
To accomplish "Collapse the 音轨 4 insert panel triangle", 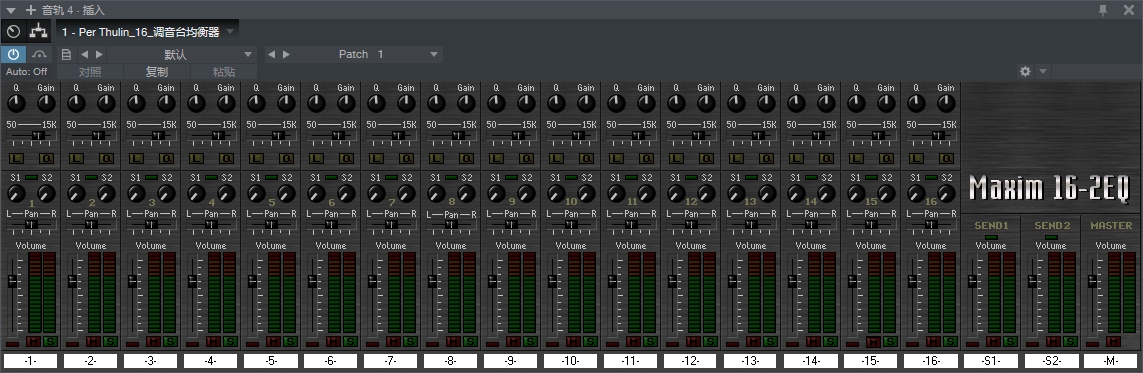I will click(x=11, y=10).
